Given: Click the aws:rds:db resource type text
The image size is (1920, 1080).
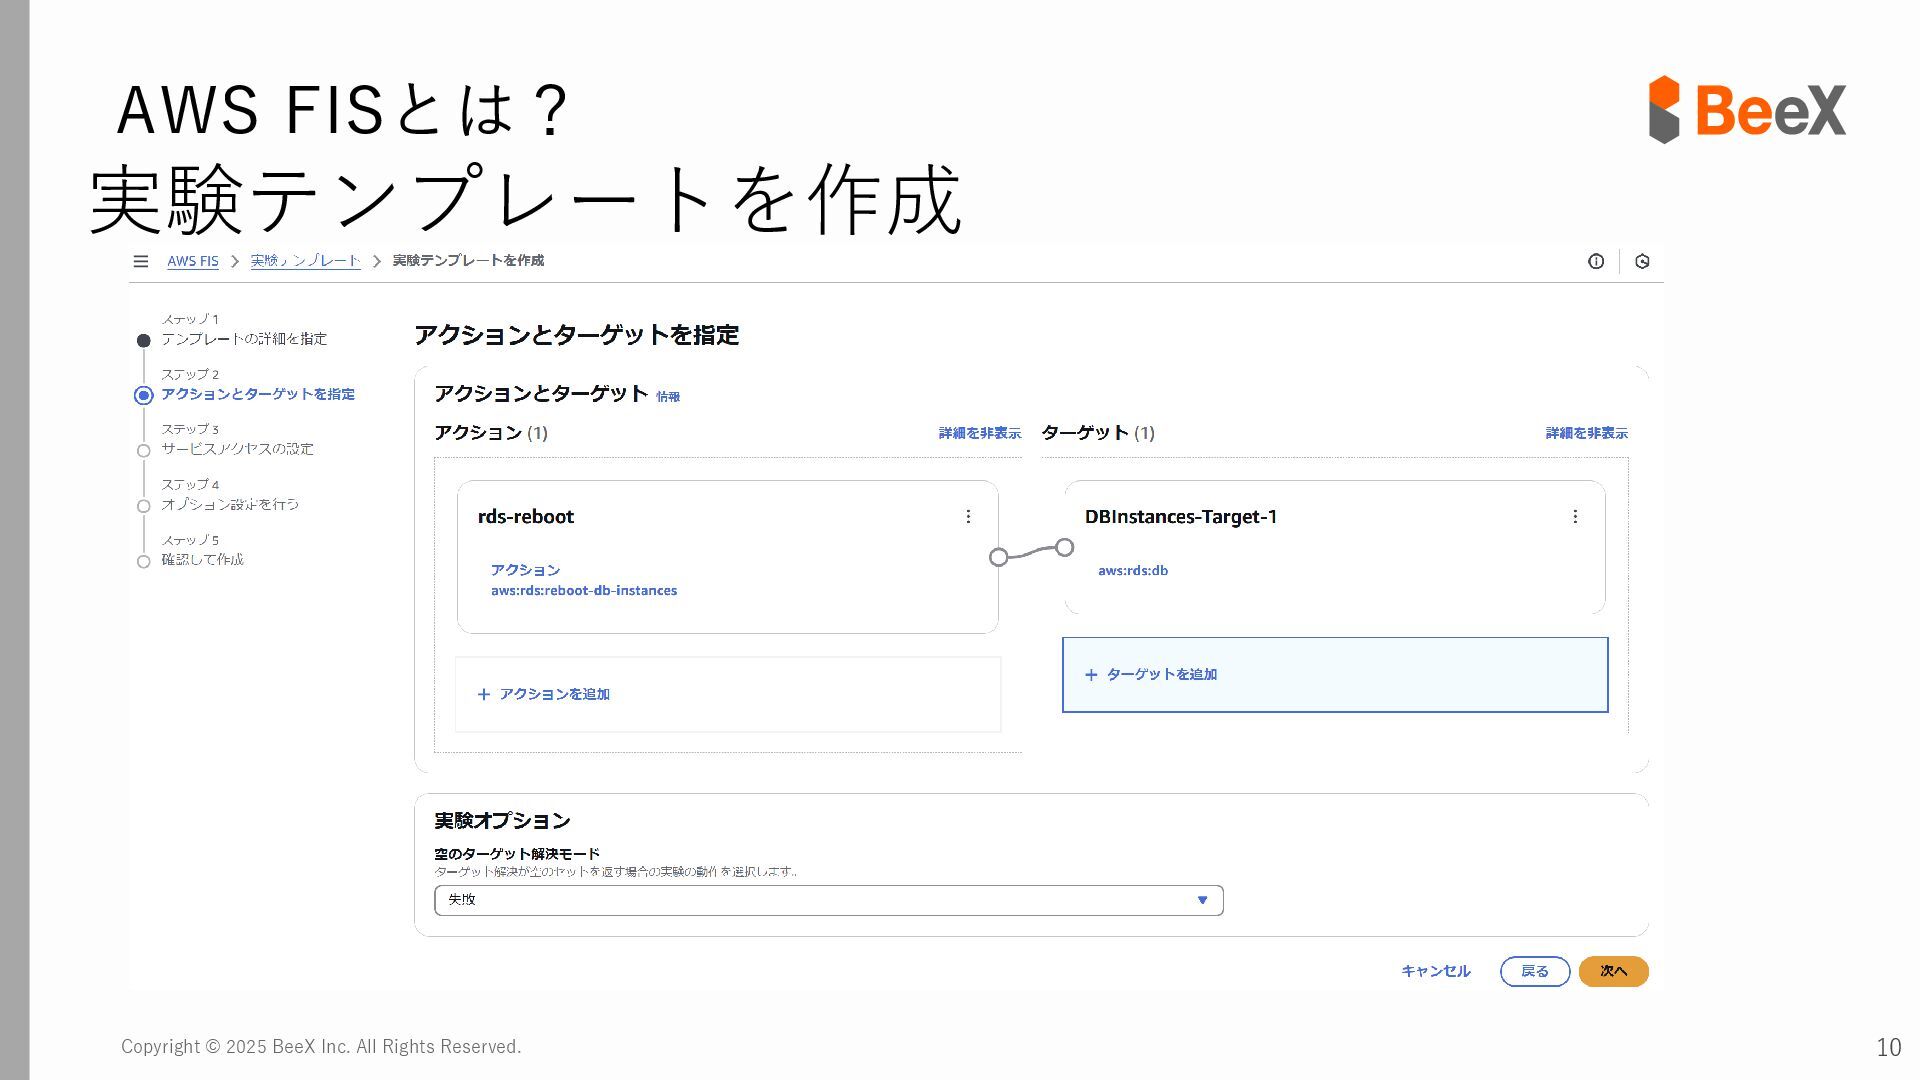Looking at the screenshot, I should coord(1133,570).
